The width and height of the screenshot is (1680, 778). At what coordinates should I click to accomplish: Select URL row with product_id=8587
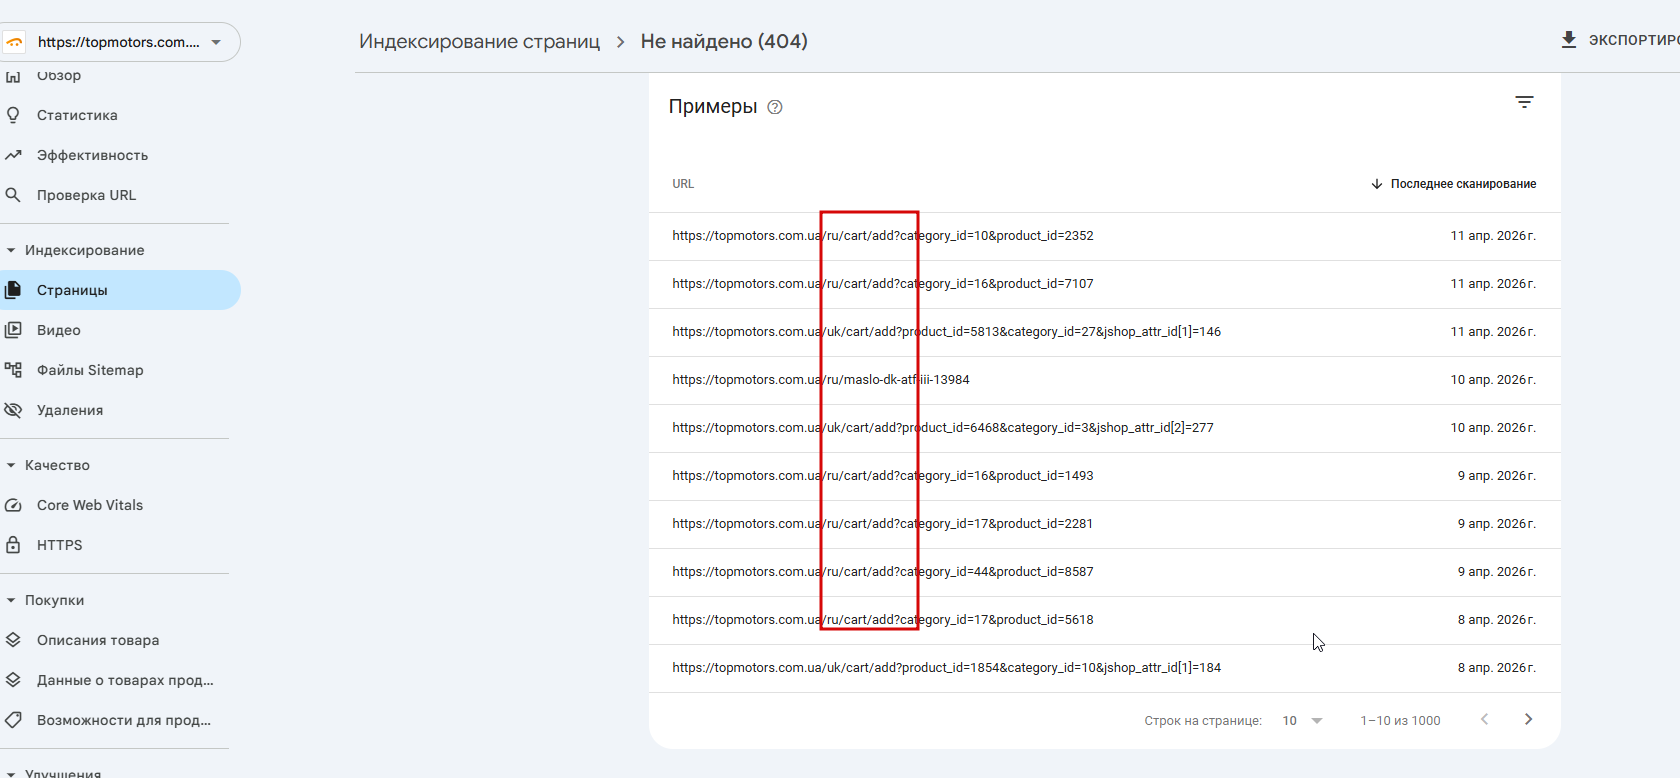[x=1104, y=572]
